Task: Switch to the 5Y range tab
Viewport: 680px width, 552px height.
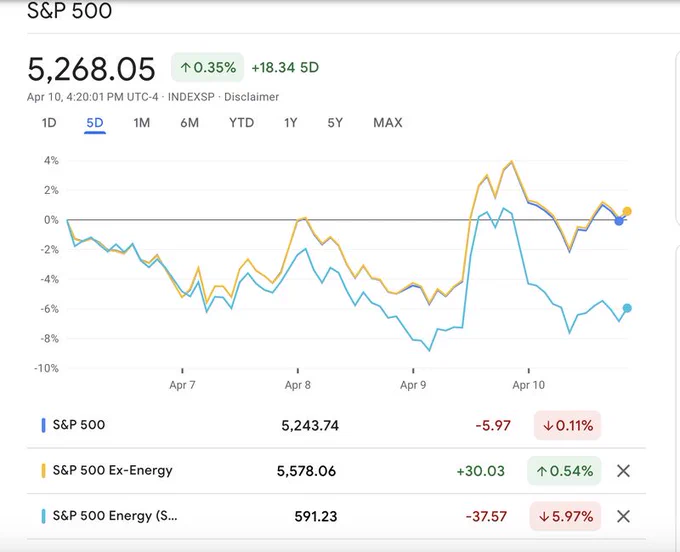Action: 335,123
